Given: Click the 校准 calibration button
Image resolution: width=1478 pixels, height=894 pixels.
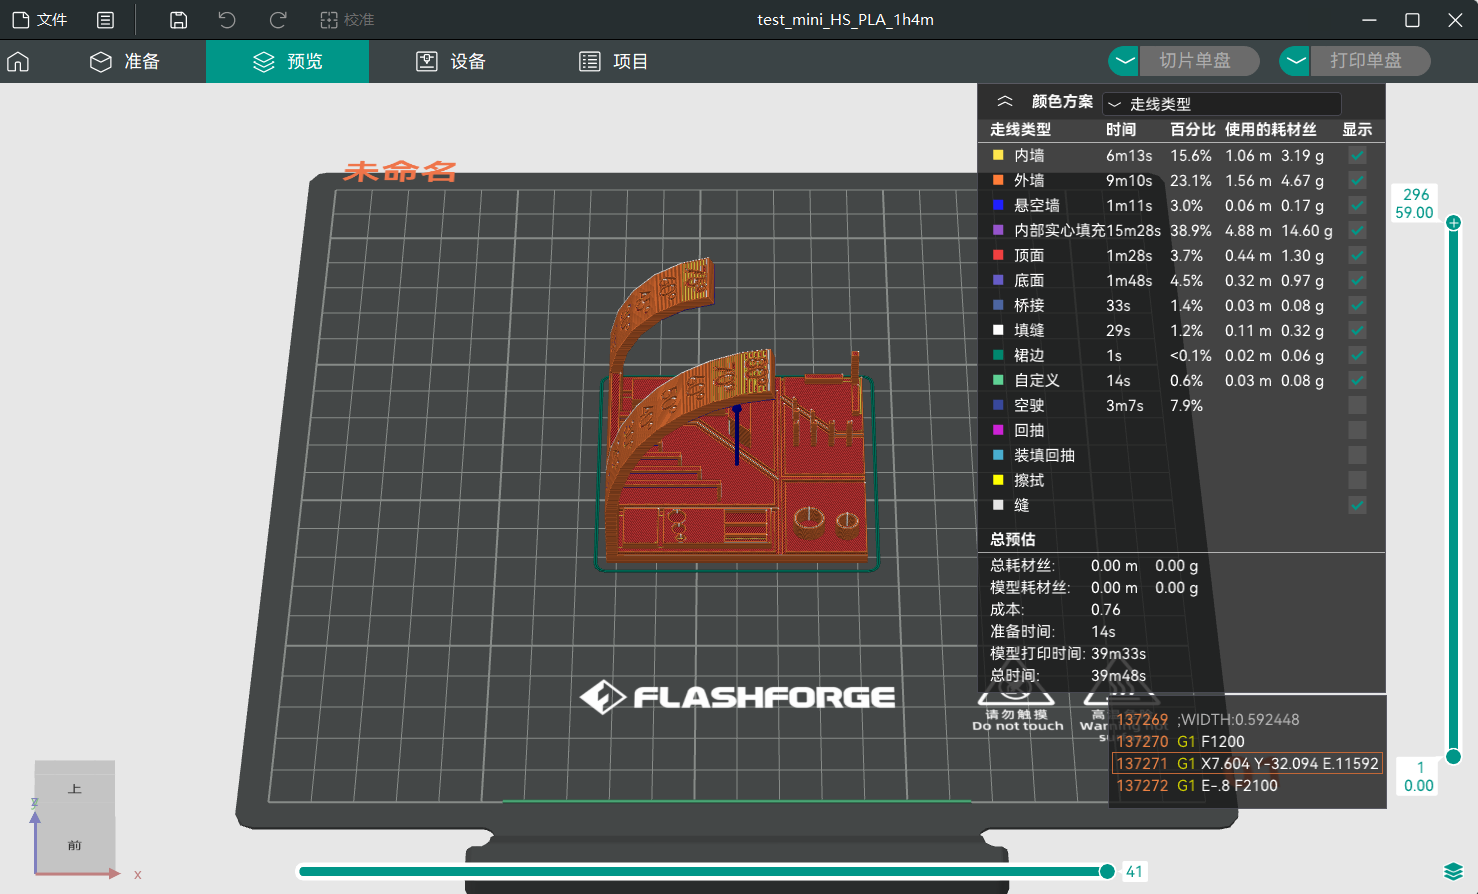Looking at the screenshot, I should point(347,20).
